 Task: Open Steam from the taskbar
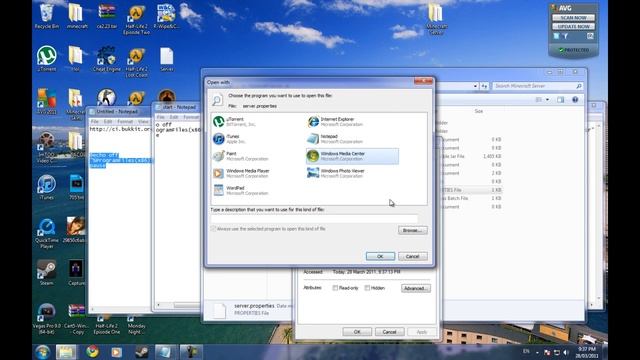[142, 352]
